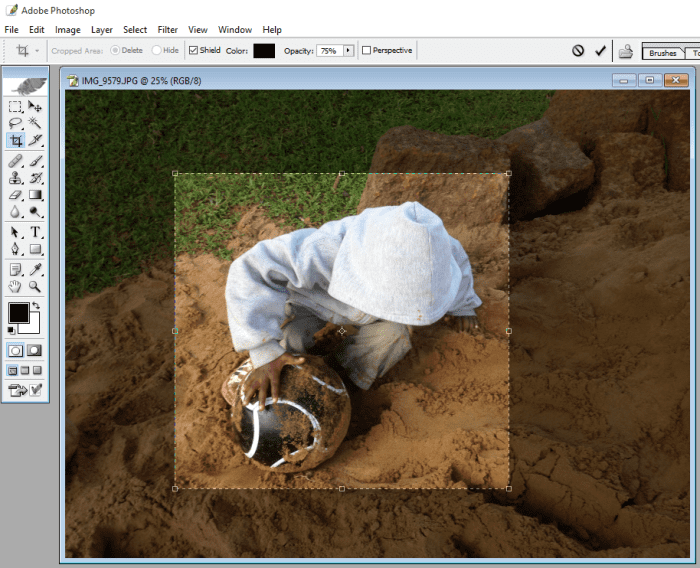
Task: Enable the Perspective checkbox
Action: point(367,50)
